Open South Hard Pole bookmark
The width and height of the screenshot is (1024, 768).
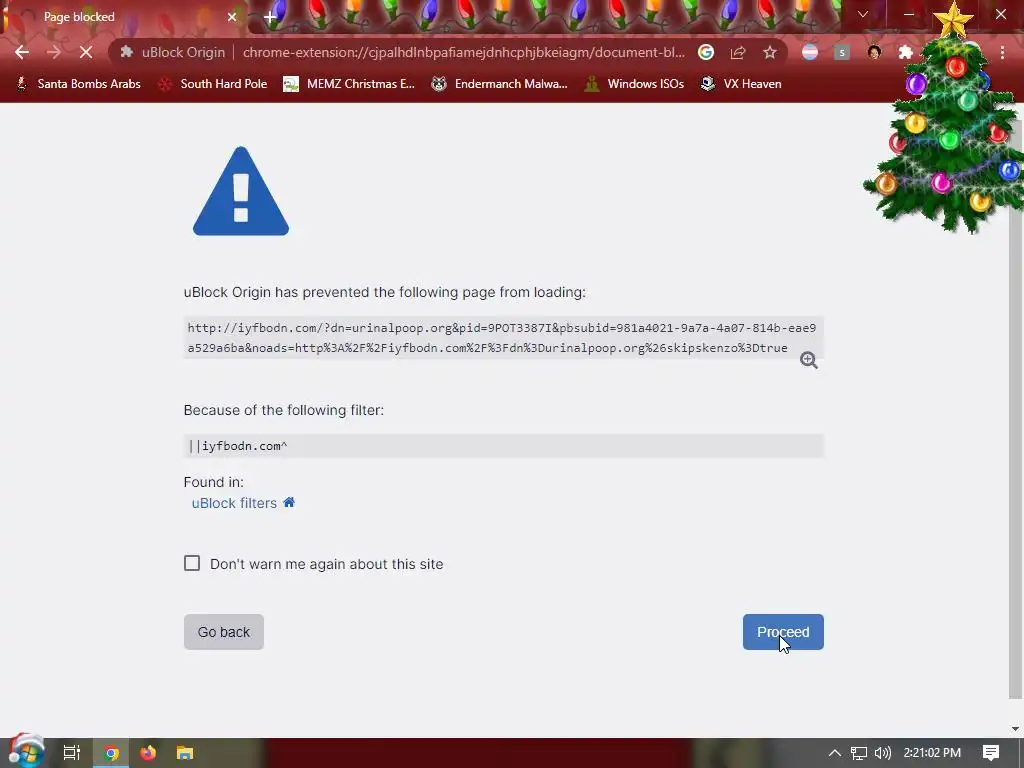(x=213, y=84)
